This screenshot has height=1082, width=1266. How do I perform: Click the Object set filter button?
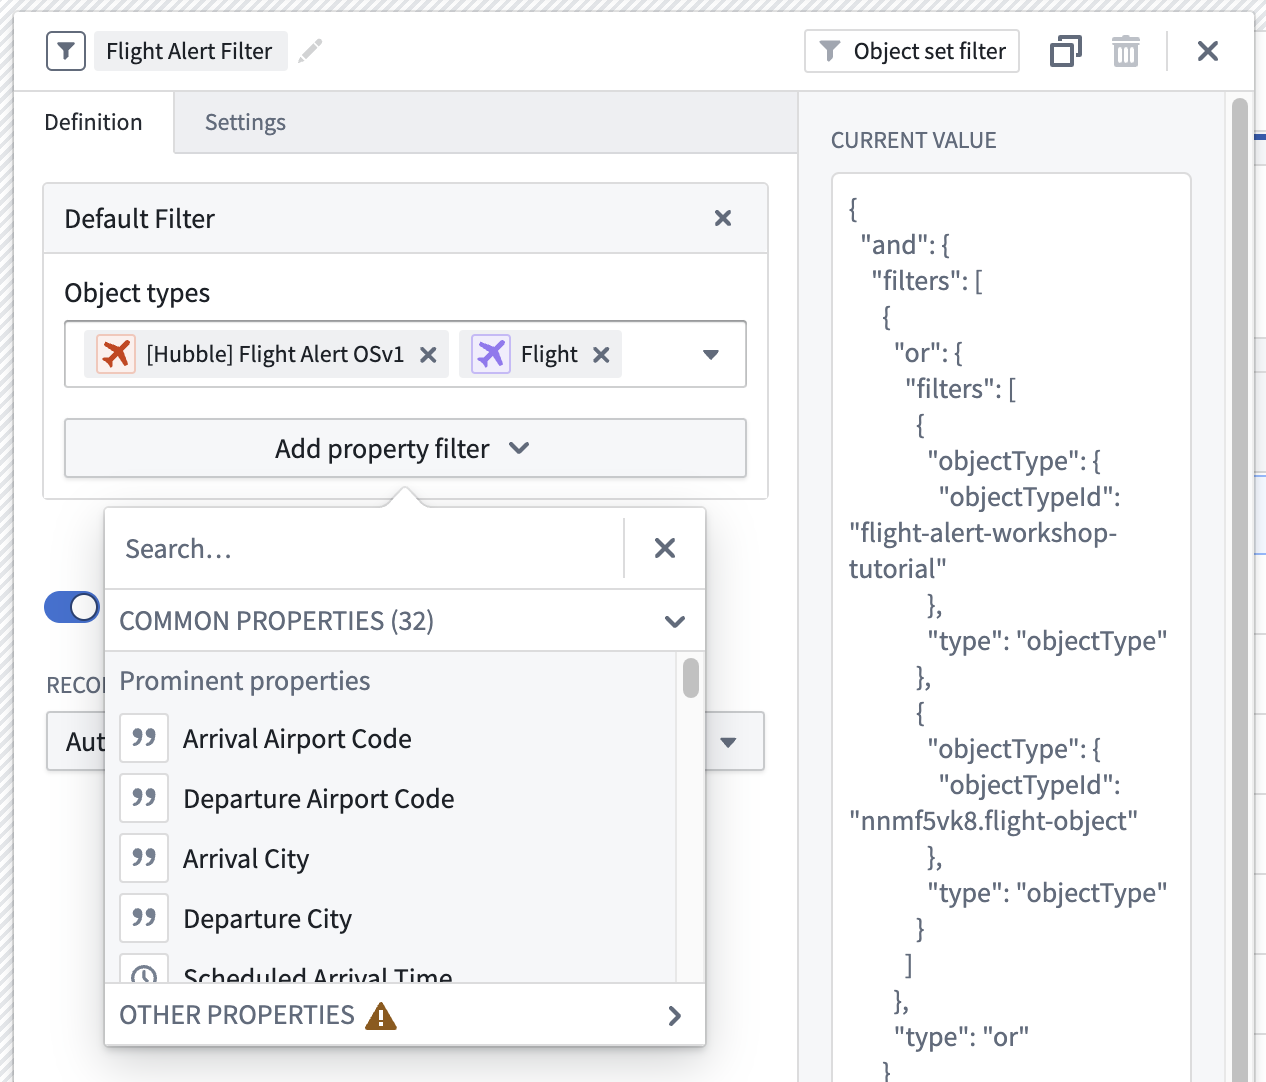coord(910,51)
